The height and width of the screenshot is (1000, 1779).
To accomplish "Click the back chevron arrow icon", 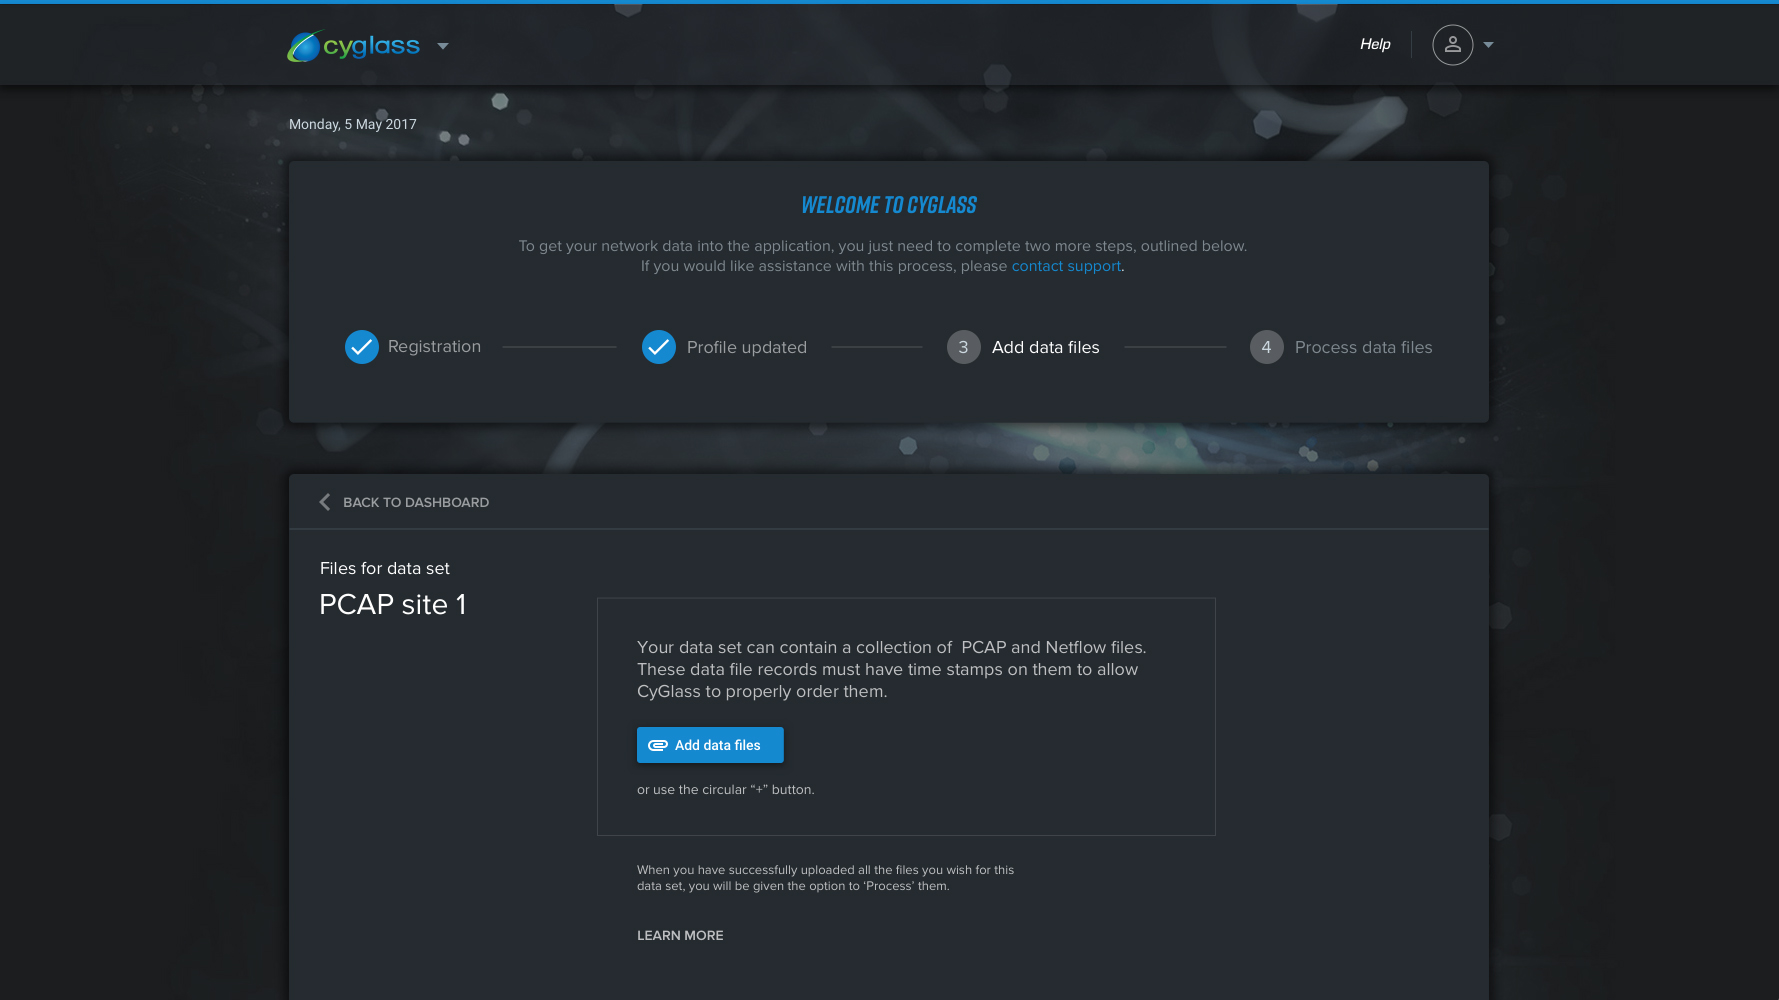I will (x=324, y=502).
